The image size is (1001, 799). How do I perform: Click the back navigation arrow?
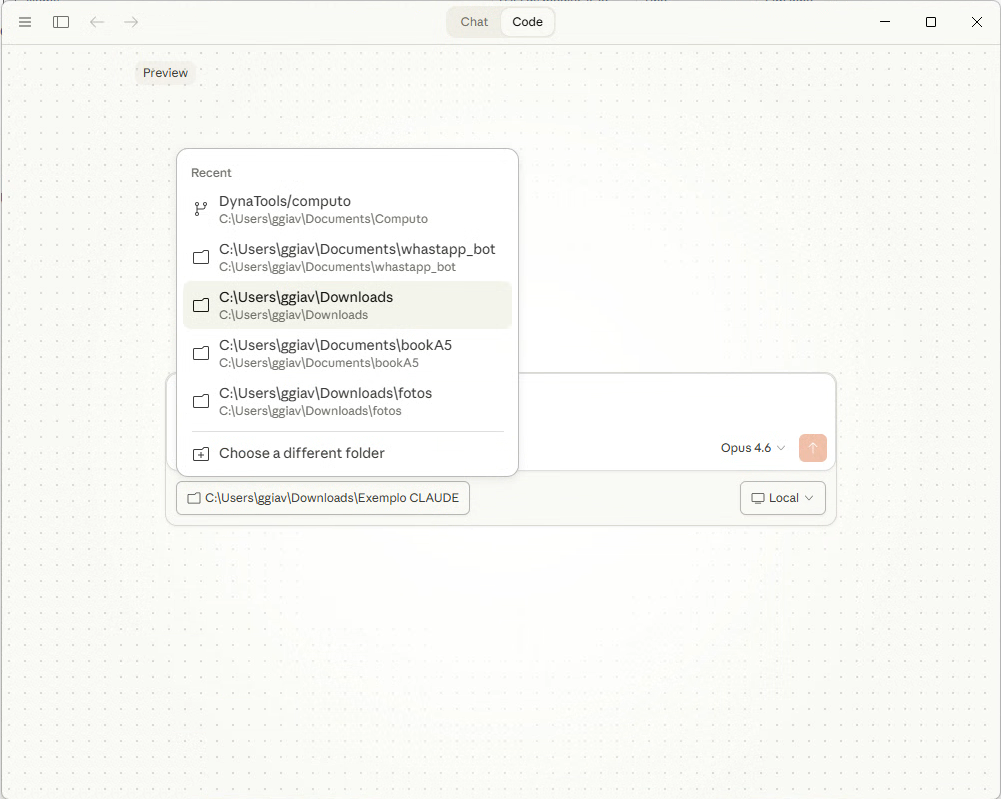click(97, 22)
